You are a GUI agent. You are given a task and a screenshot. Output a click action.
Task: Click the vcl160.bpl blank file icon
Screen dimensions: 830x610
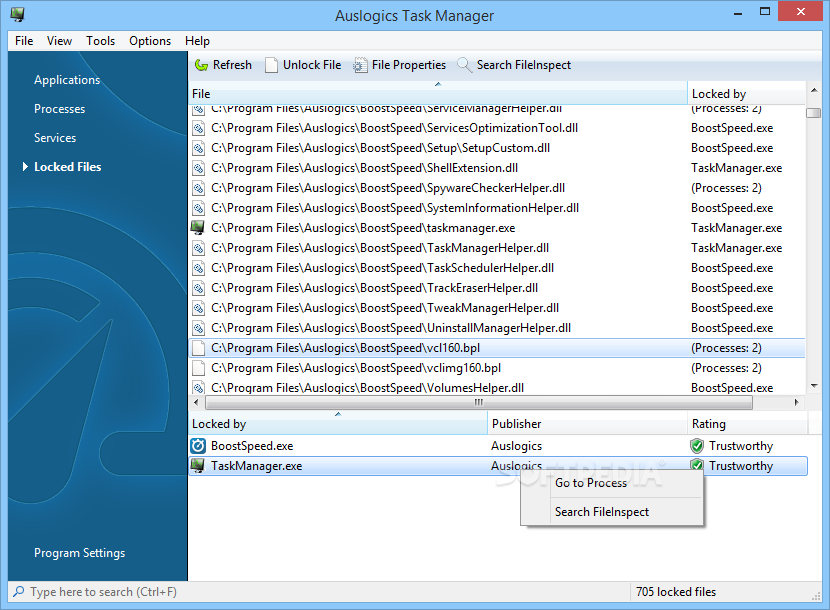click(199, 348)
